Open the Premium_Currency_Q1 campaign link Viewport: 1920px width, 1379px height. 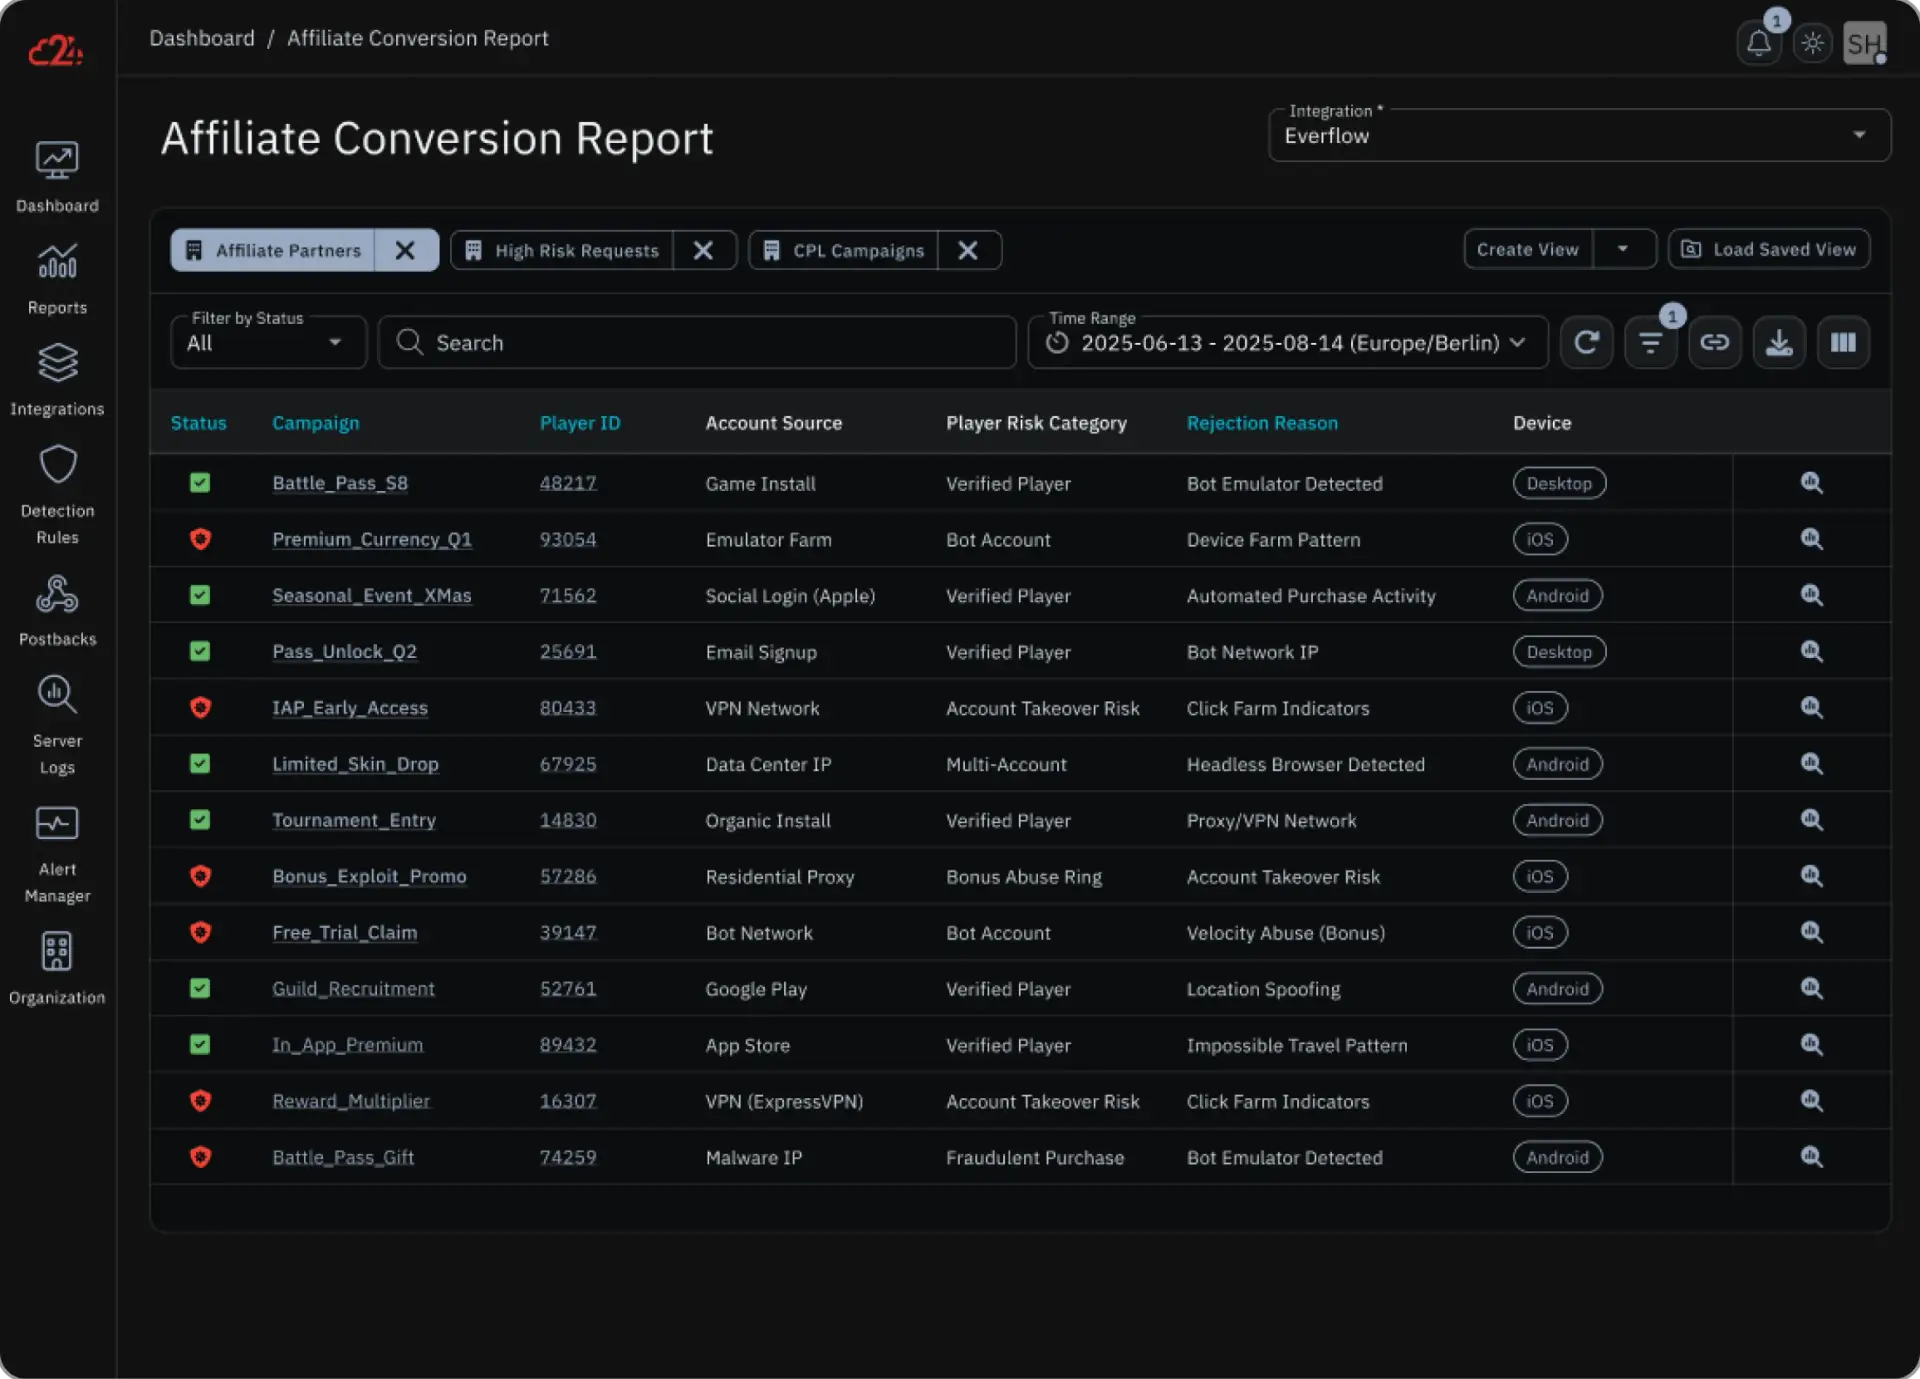point(371,540)
